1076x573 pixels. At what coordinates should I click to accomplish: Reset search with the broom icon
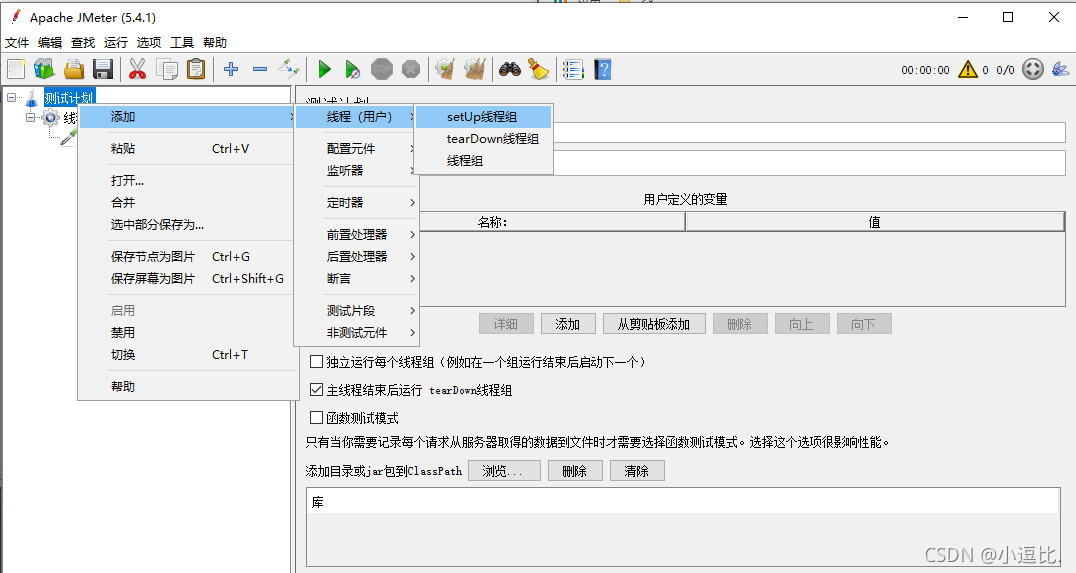tap(539, 69)
